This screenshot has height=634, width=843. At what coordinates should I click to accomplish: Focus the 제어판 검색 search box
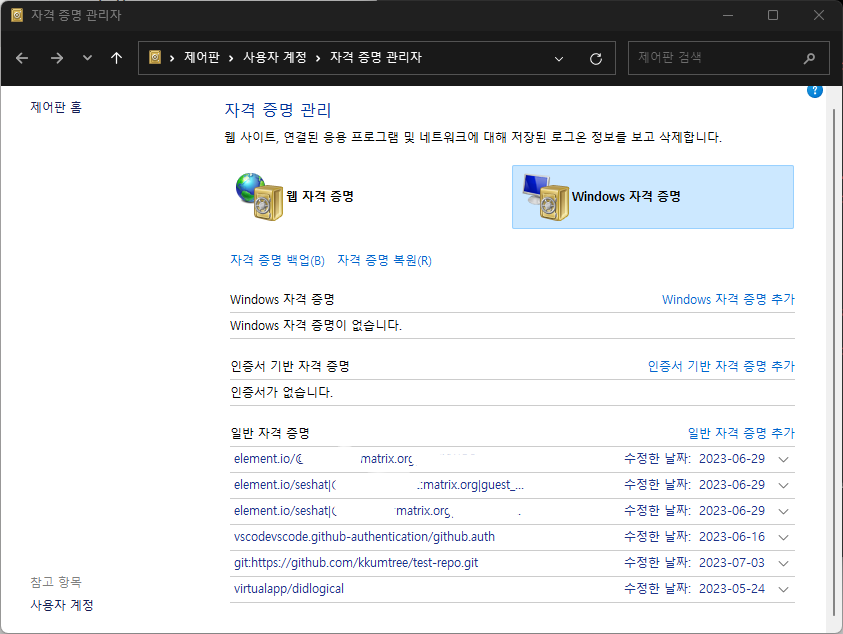[x=728, y=58]
